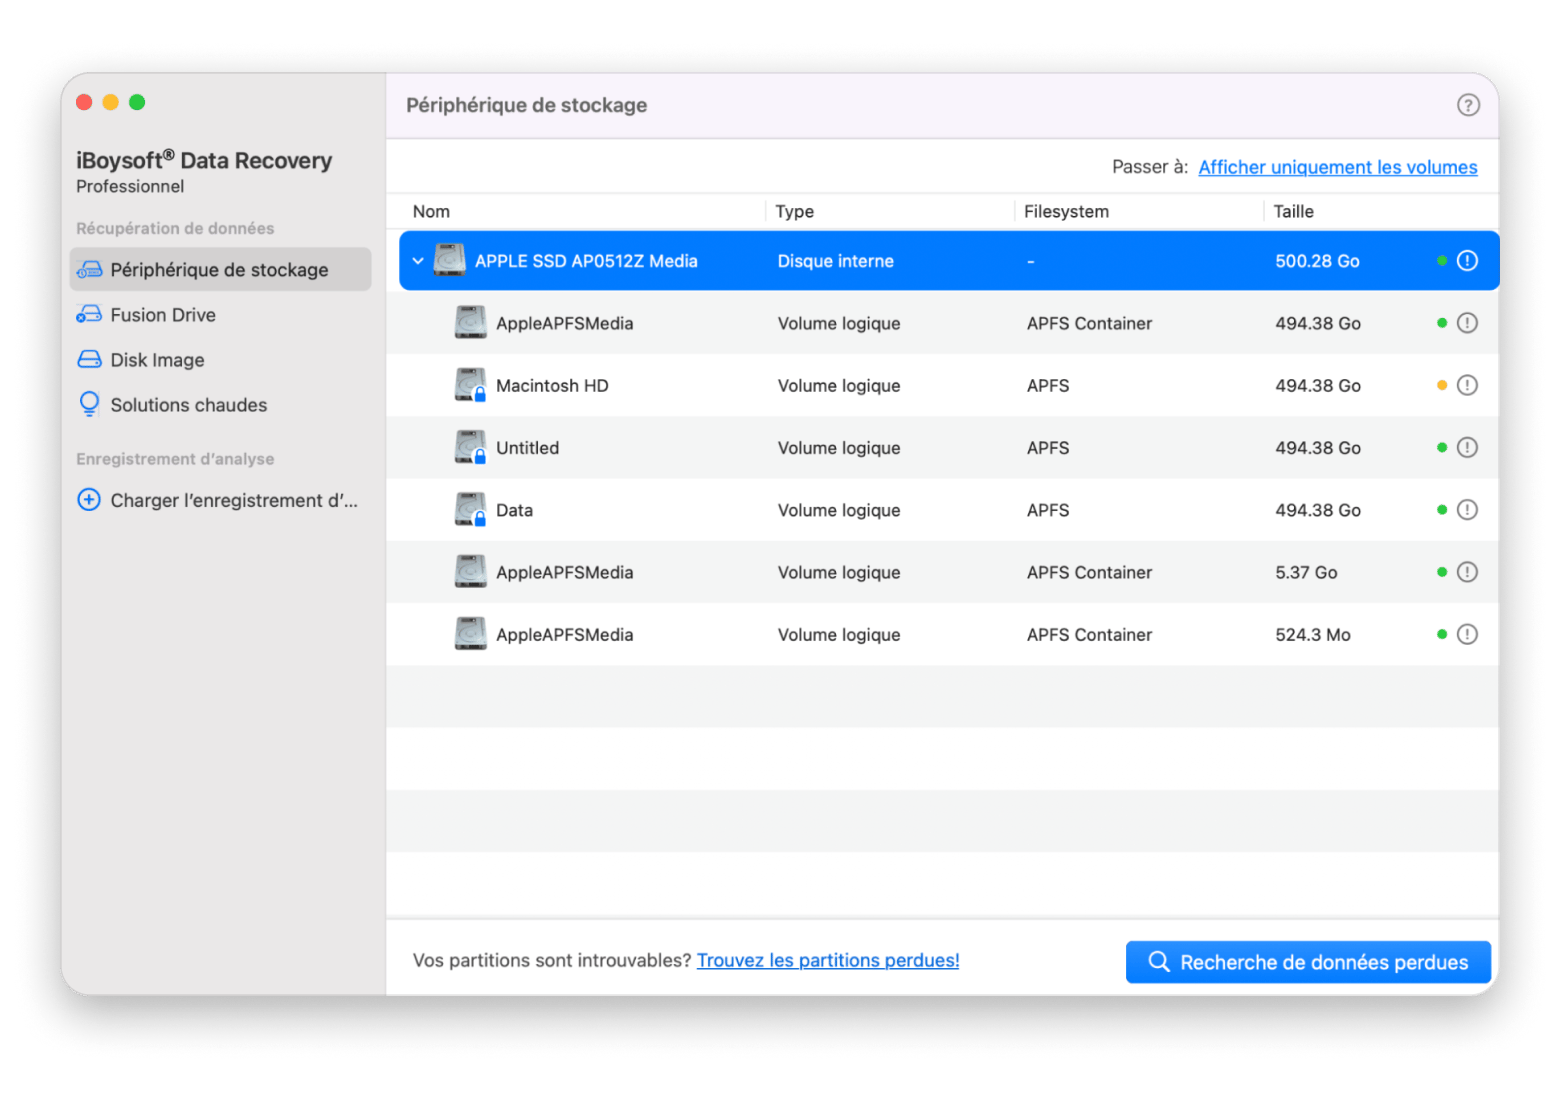Click the search magnifier icon in Recherche button
This screenshot has height=1102, width=1560.
pos(1159,961)
